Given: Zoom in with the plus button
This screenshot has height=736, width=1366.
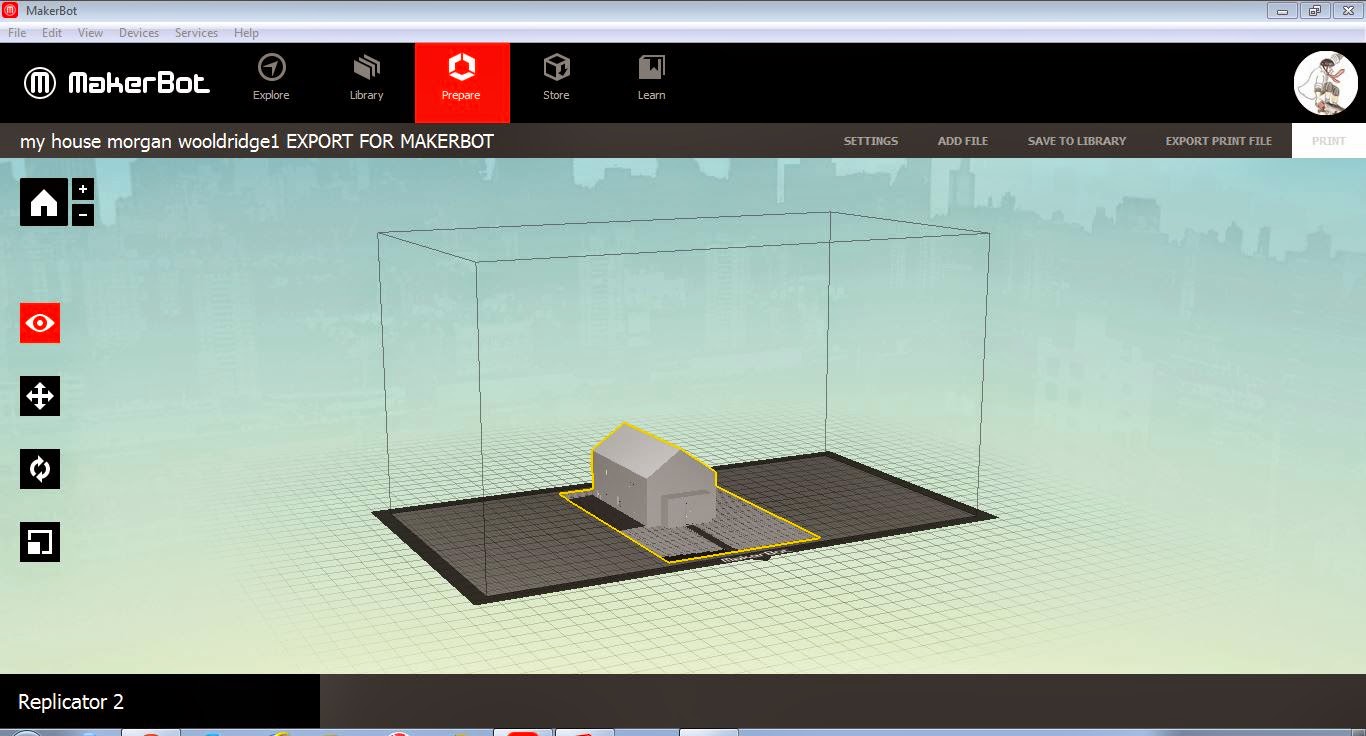Looking at the screenshot, I should click(83, 189).
